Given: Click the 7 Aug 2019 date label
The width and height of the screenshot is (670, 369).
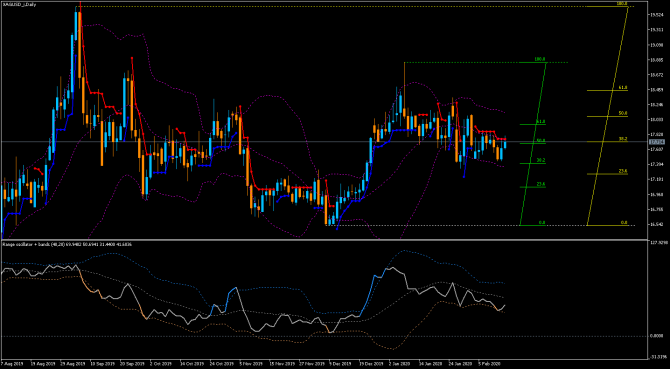Looking at the screenshot, I should click(11, 365).
